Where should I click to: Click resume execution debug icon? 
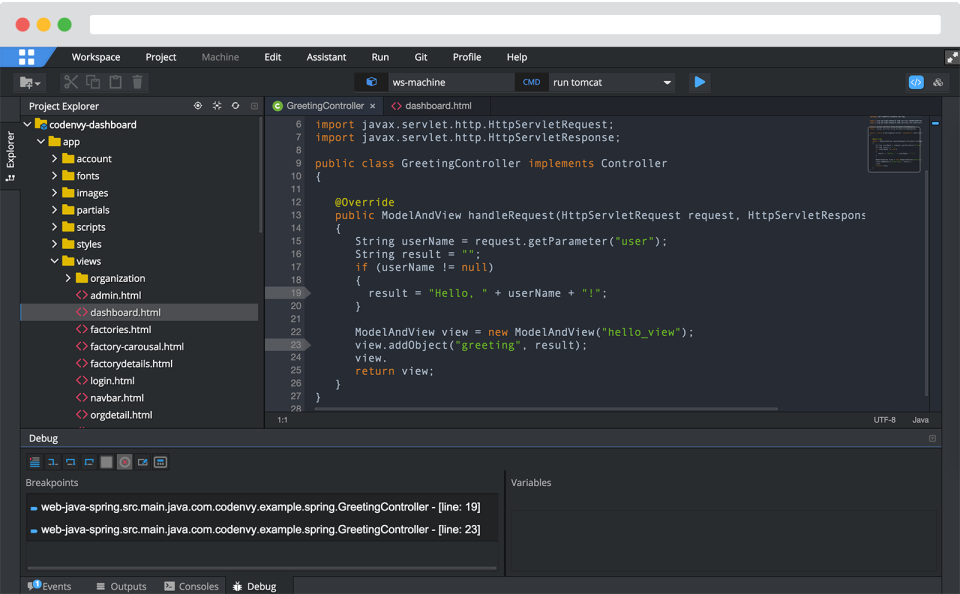(35, 462)
